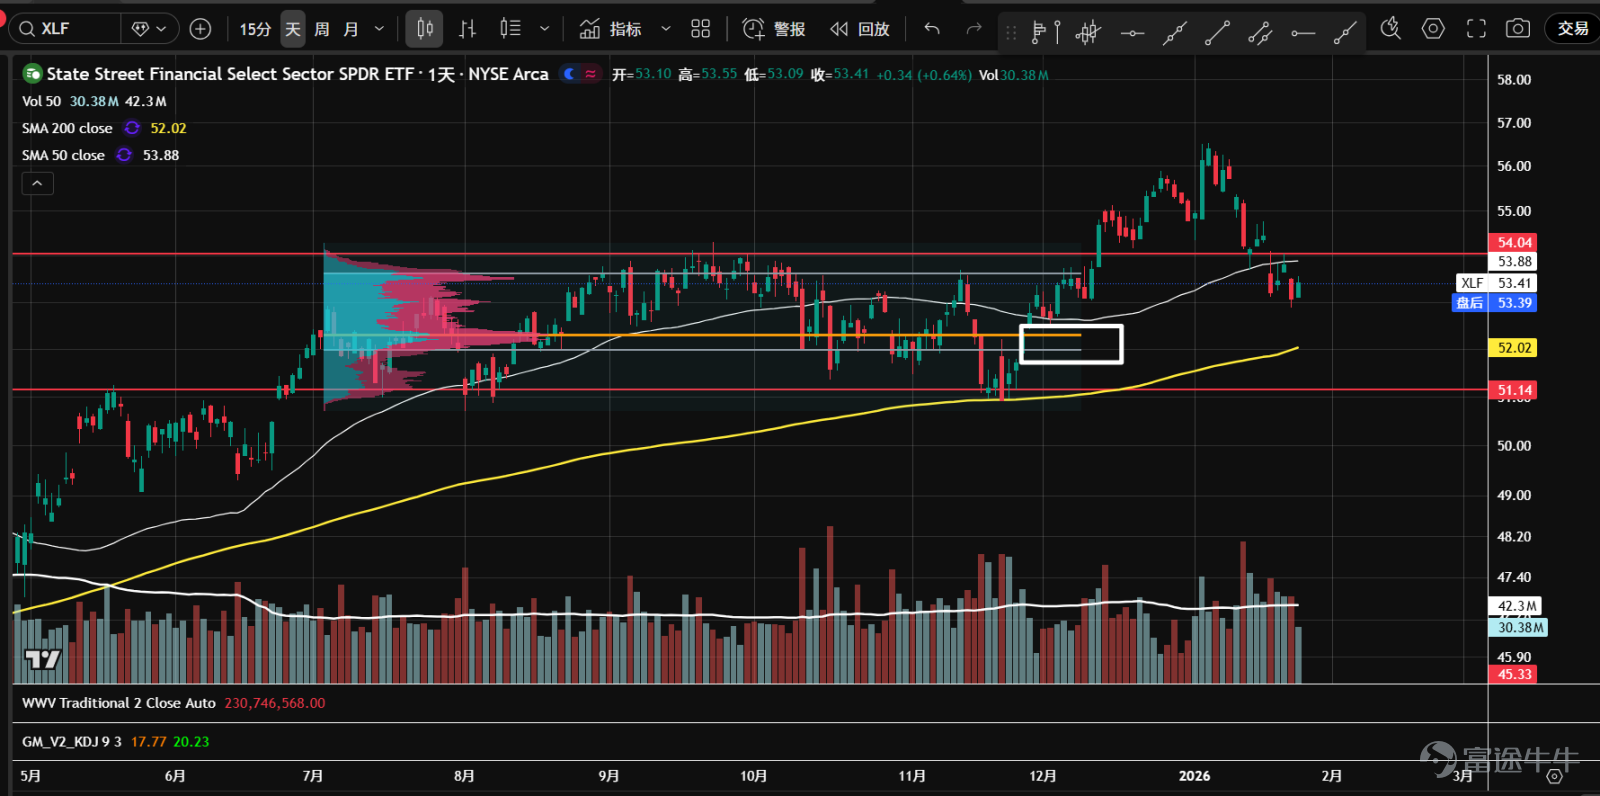Click the State Street ETF symbol title
This screenshot has height=796, width=1600.
point(298,74)
